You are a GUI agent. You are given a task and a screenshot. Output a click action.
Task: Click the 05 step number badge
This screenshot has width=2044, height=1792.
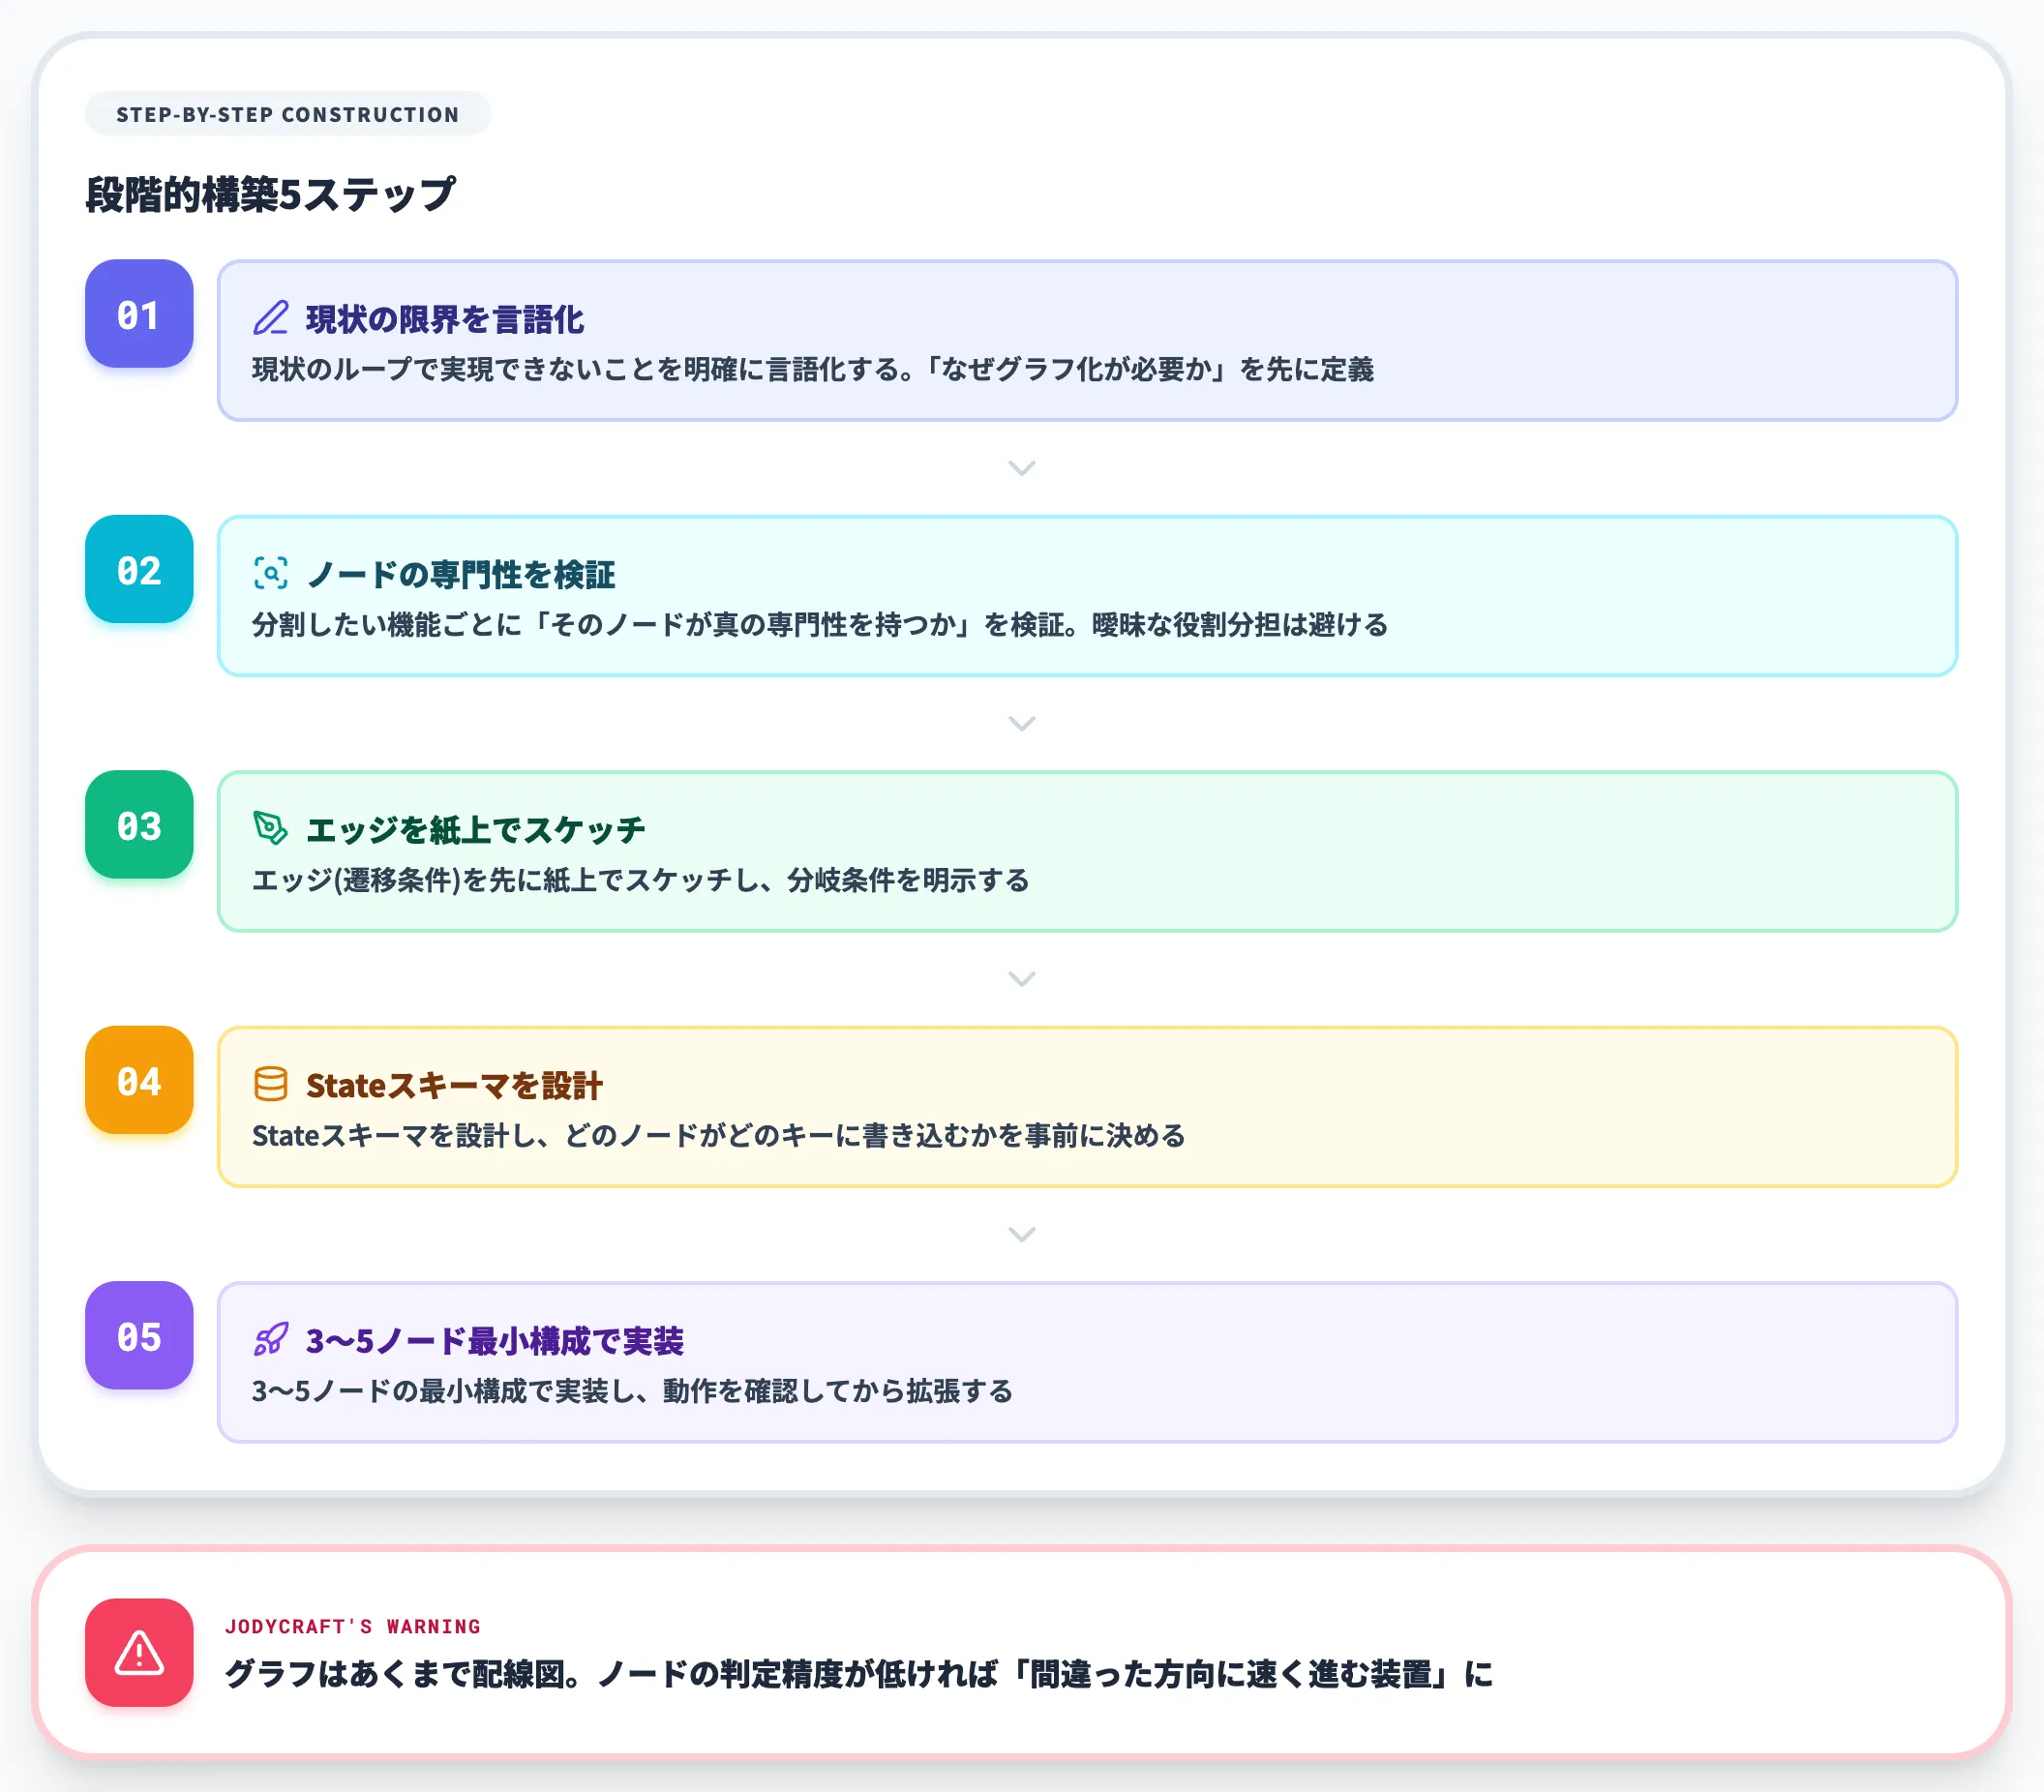click(139, 1335)
